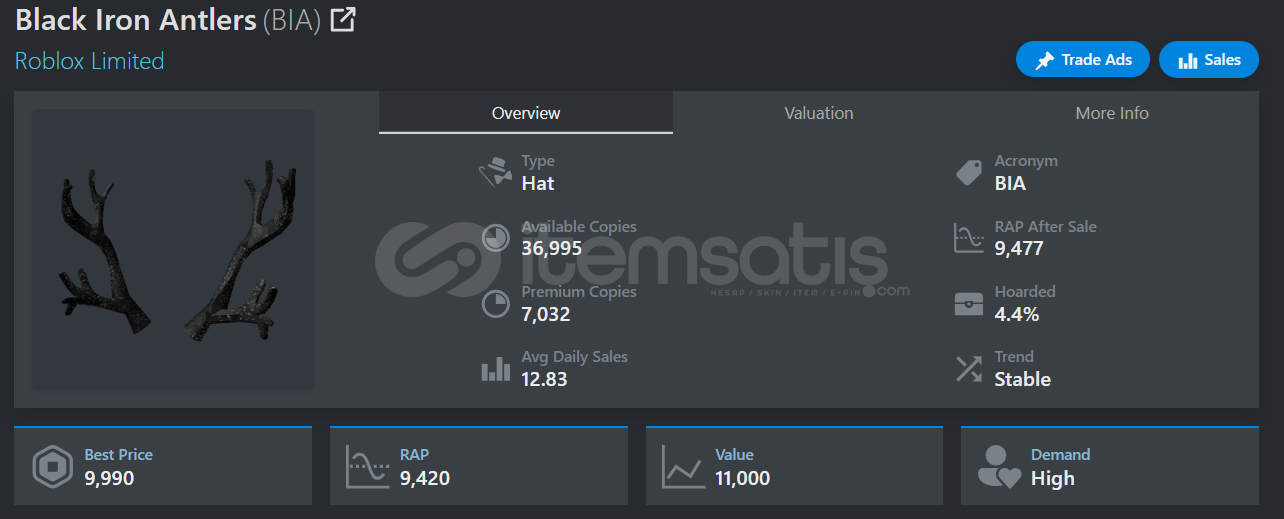Click the RAP After Sale label

(x=1045, y=227)
